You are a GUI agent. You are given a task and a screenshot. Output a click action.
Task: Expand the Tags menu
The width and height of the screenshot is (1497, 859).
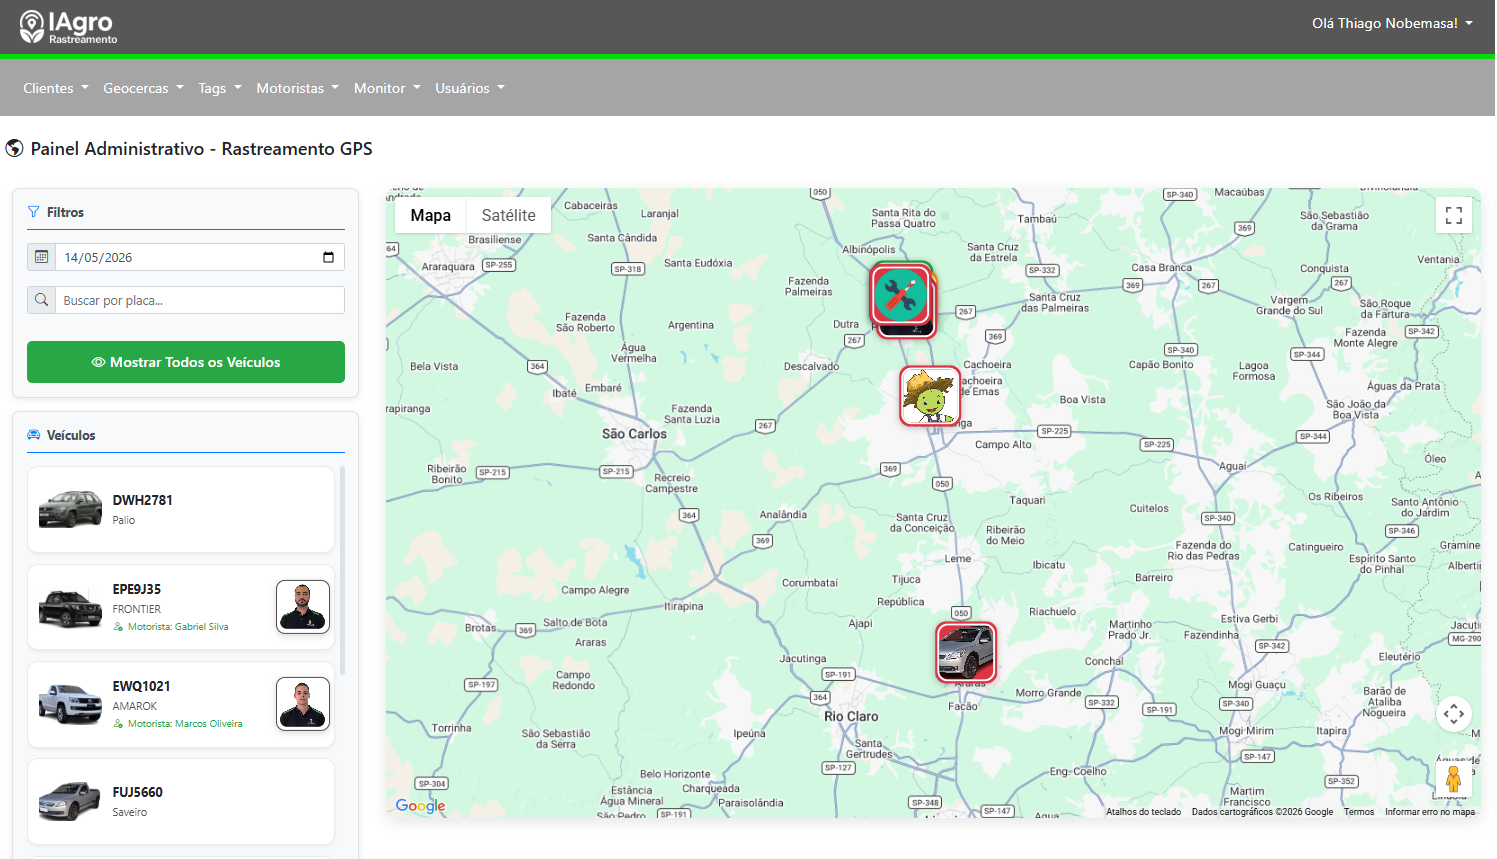tap(220, 88)
